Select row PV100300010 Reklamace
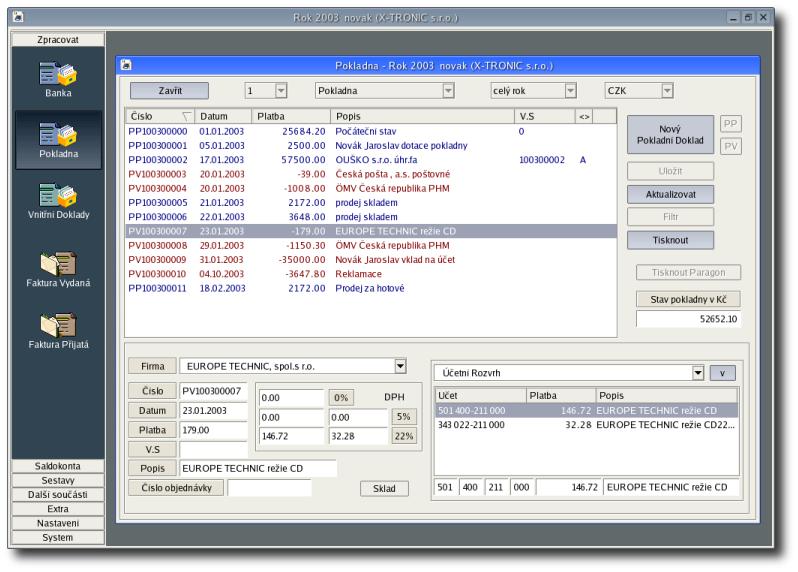798x572 pixels. click(370, 274)
